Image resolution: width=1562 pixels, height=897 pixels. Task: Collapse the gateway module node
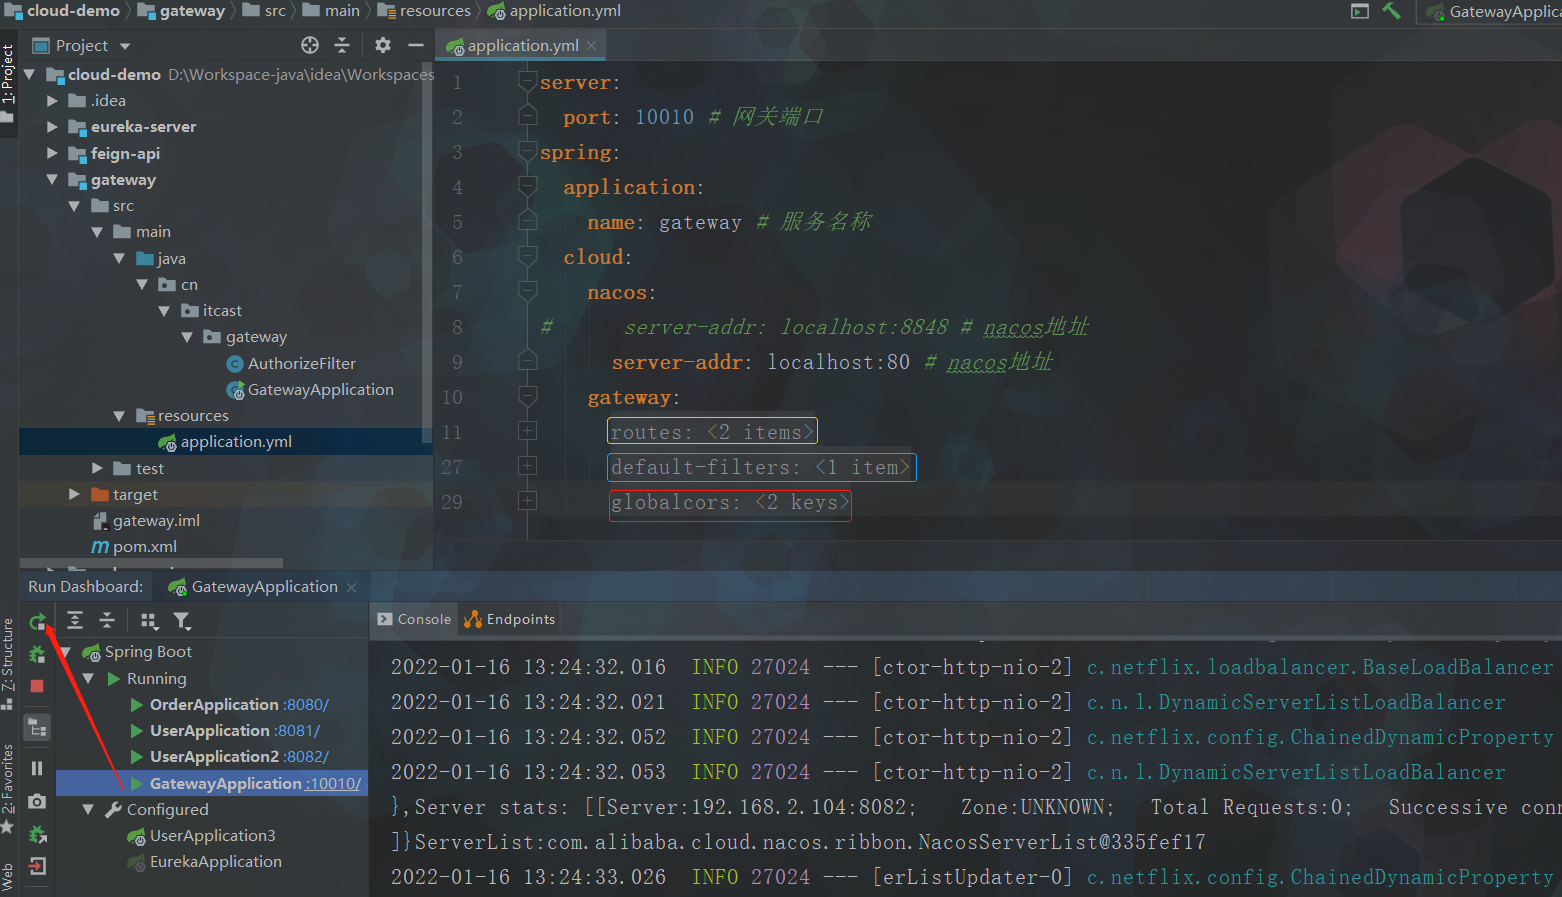tap(52, 179)
